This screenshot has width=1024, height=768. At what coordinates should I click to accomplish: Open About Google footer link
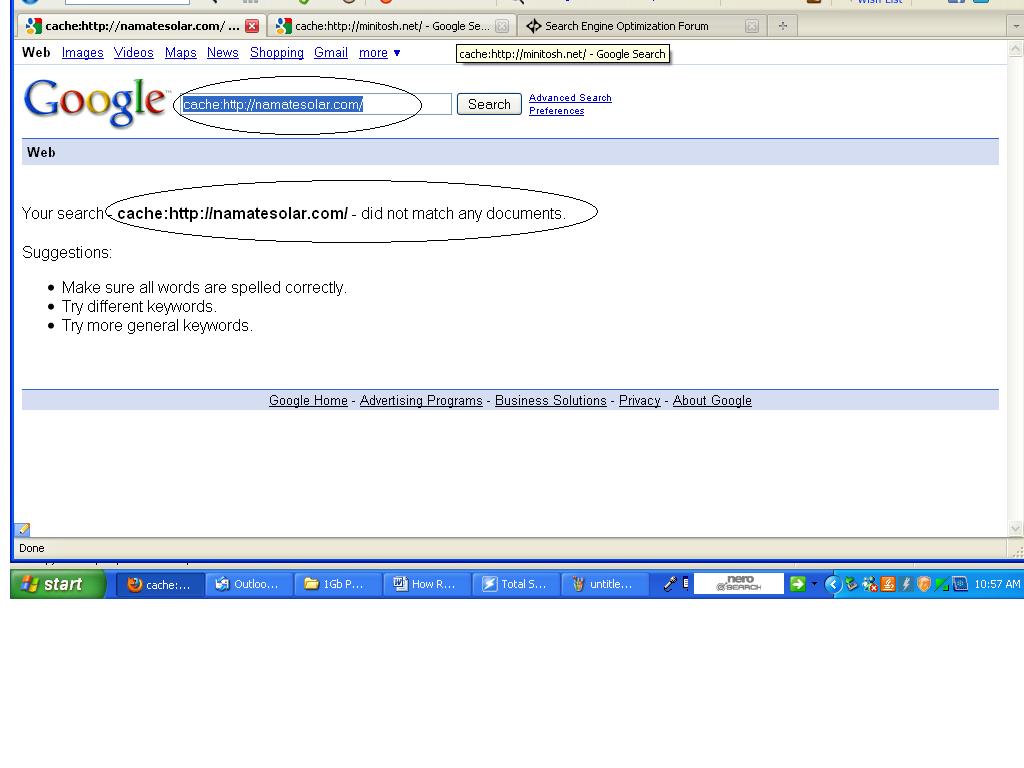click(712, 400)
